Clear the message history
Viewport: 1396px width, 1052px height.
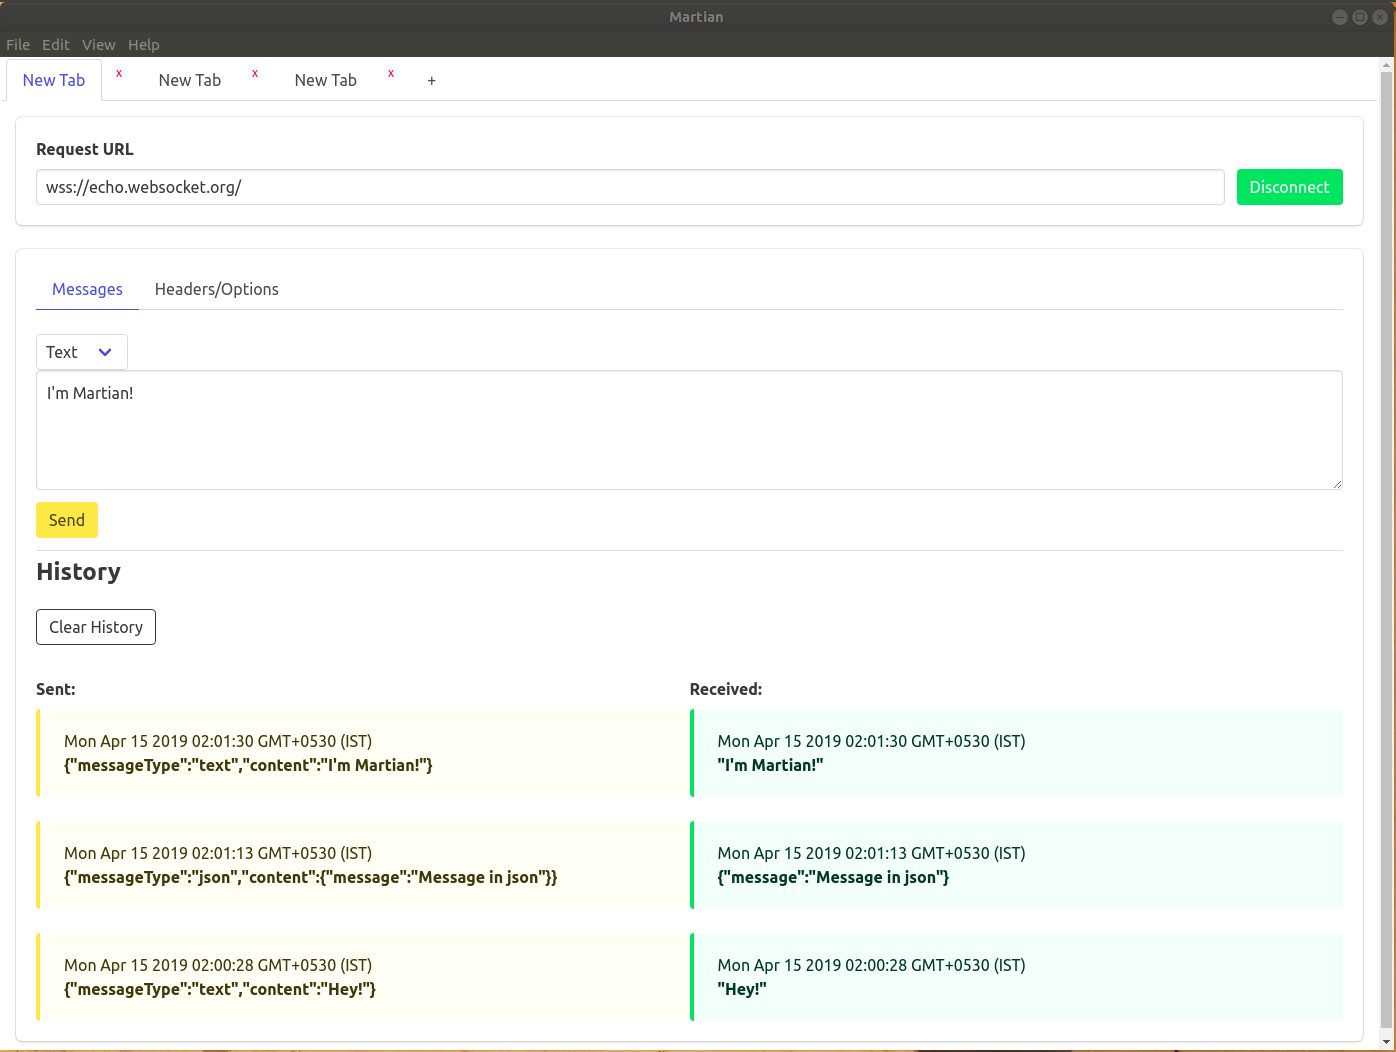[96, 627]
